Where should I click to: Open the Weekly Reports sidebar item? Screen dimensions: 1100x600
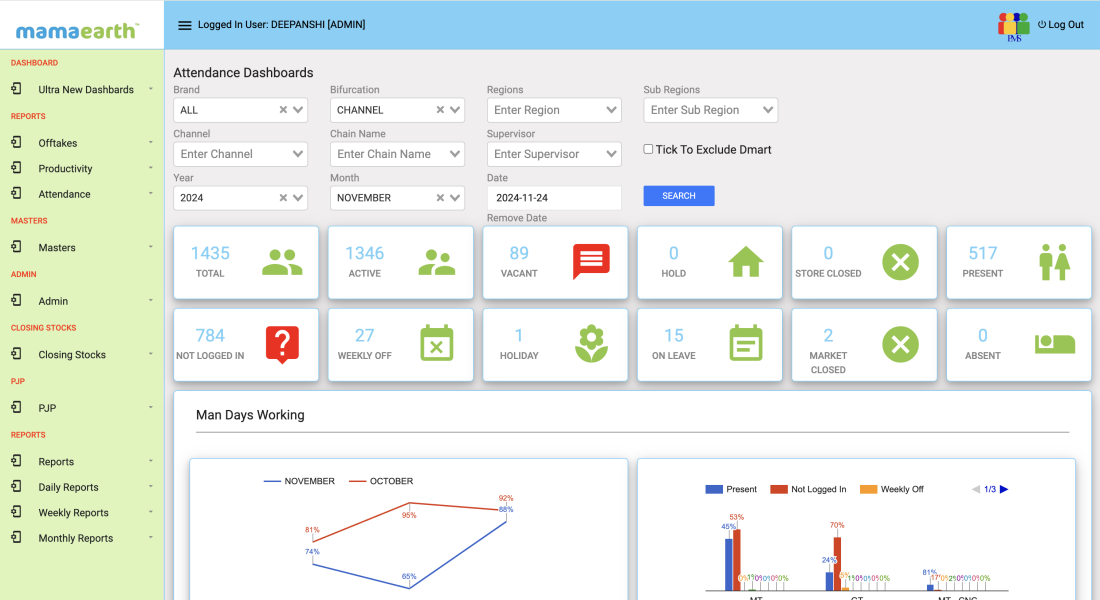click(82, 512)
